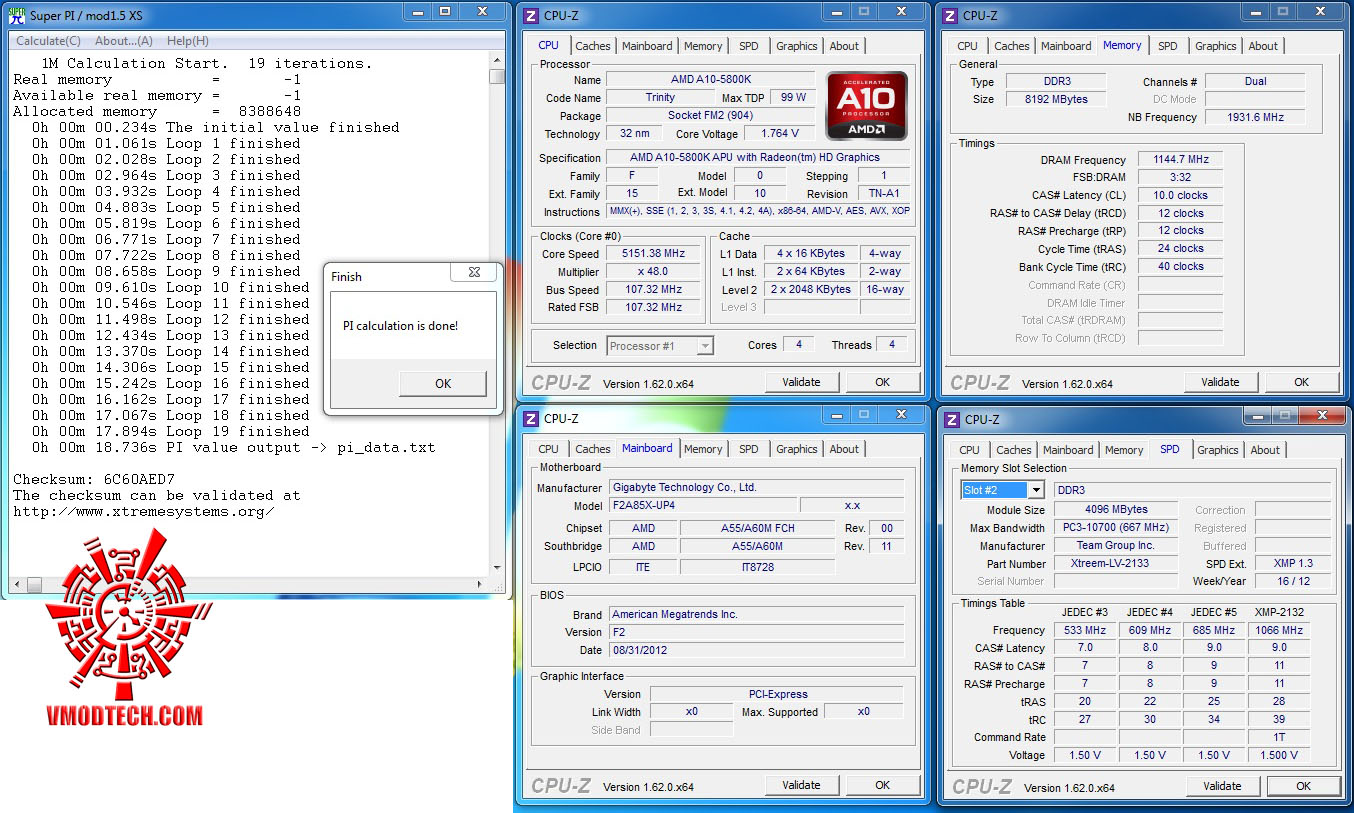Click the Core Speed value '5151.38 MHz'
This screenshot has width=1354, height=813.
click(654, 254)
